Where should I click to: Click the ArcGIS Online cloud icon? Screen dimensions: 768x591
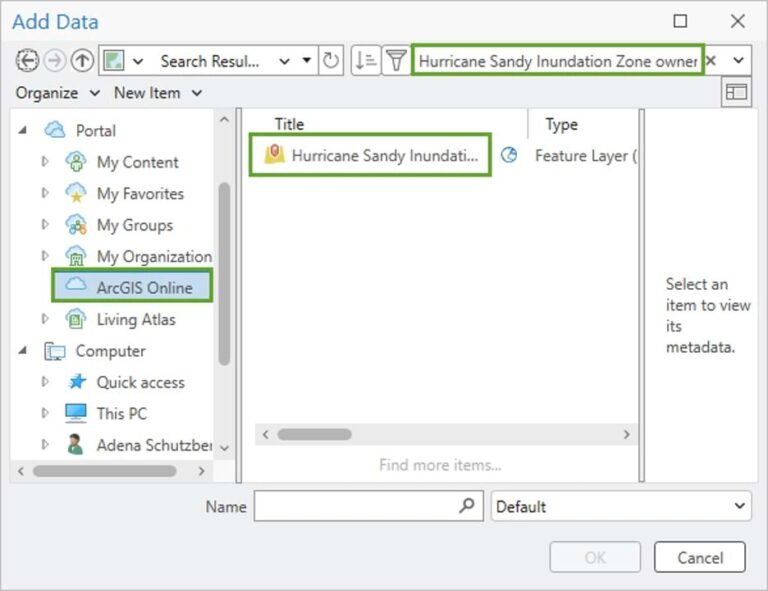76,284
